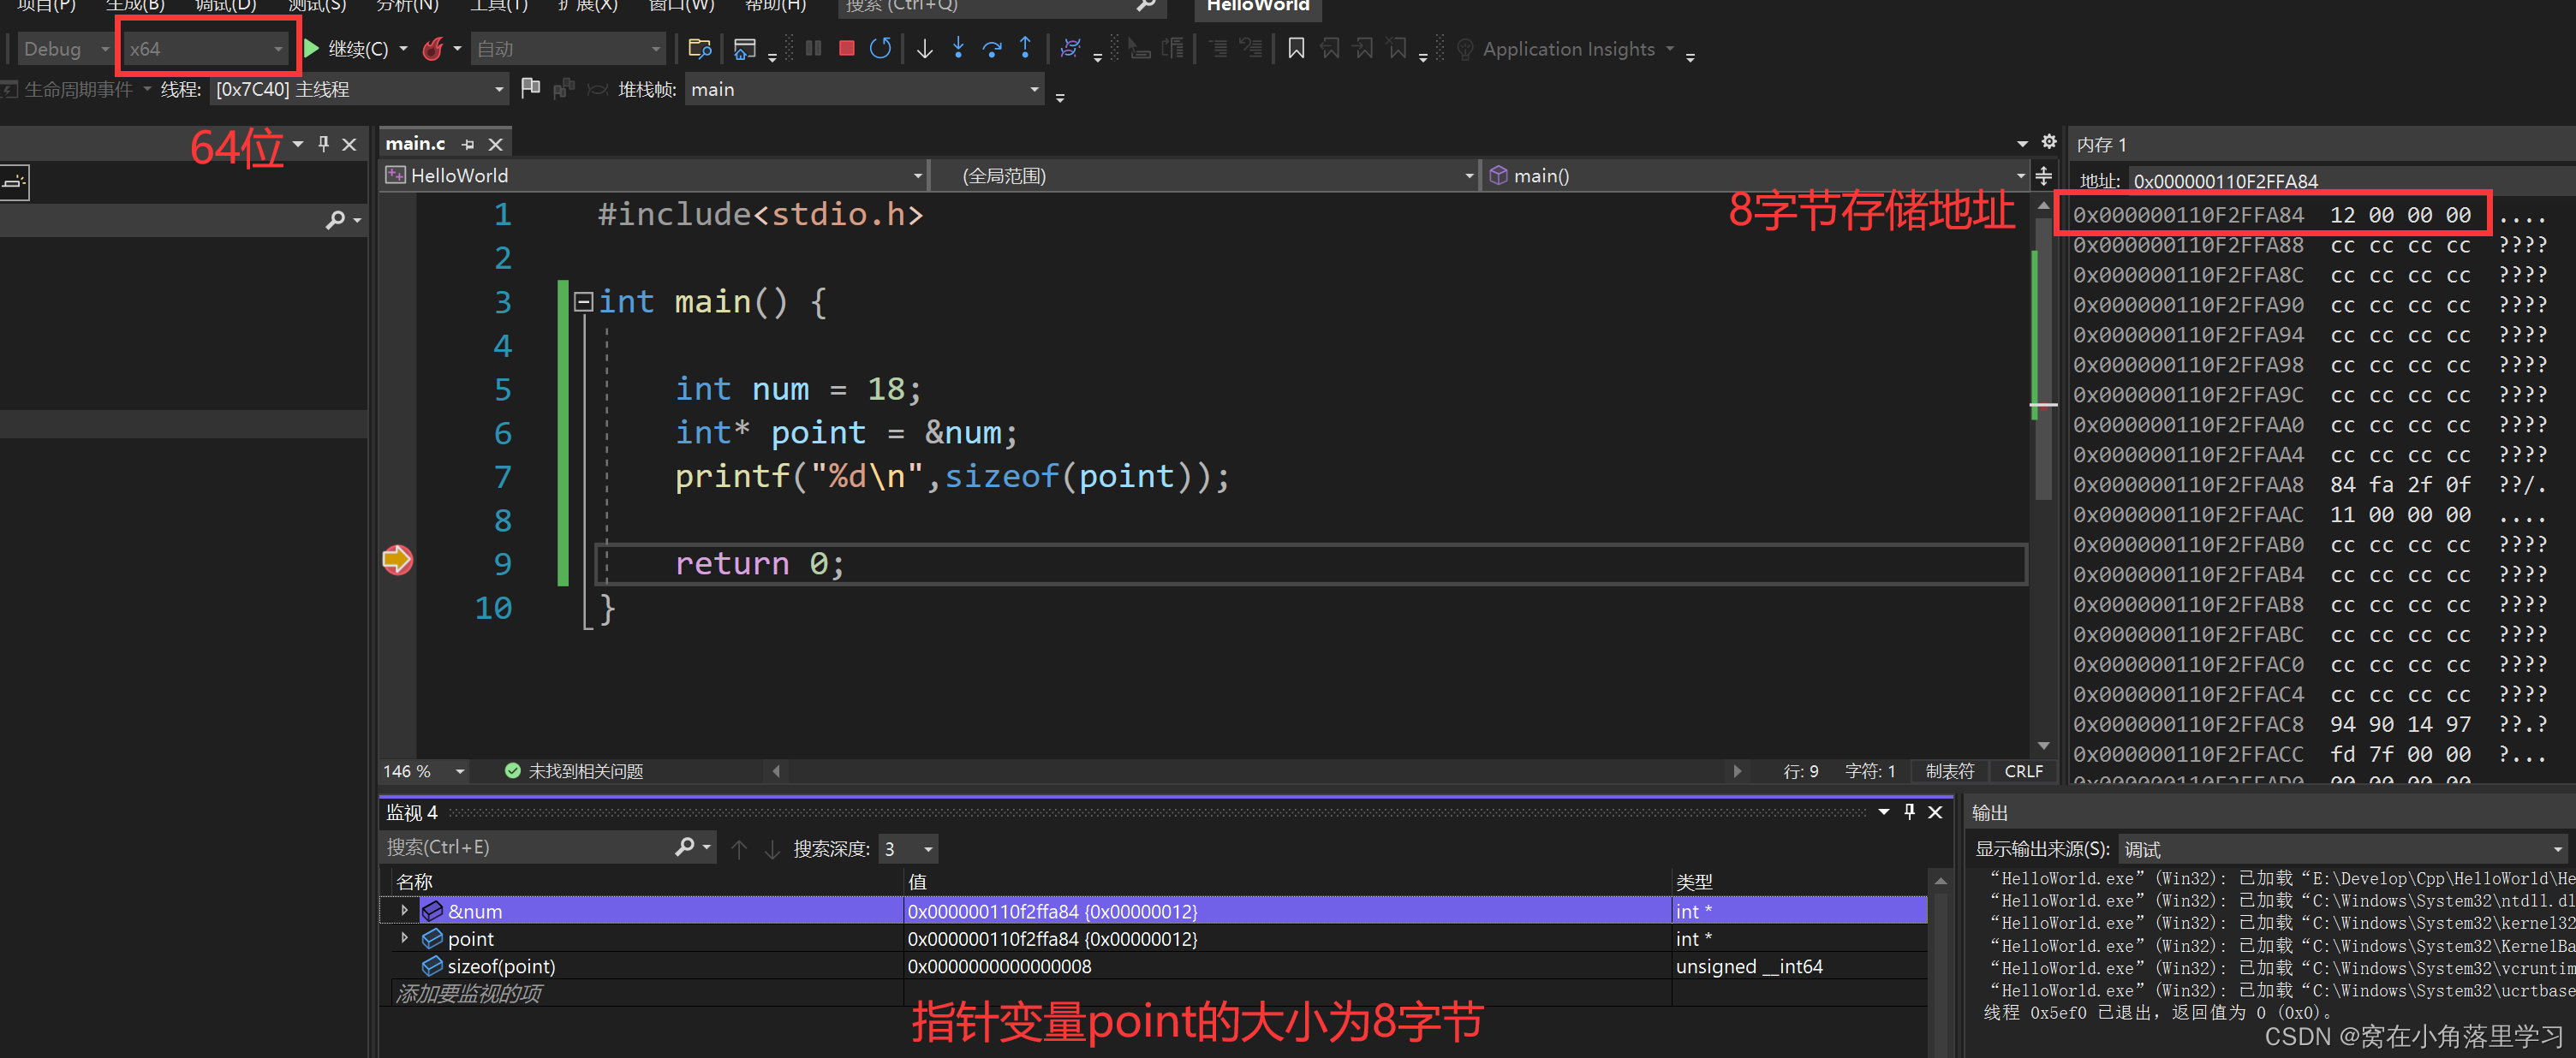Viewport: 2576px width, 1058px height.
Task: Open the stack frame dropdown showing main
Action: pos(864,89)
